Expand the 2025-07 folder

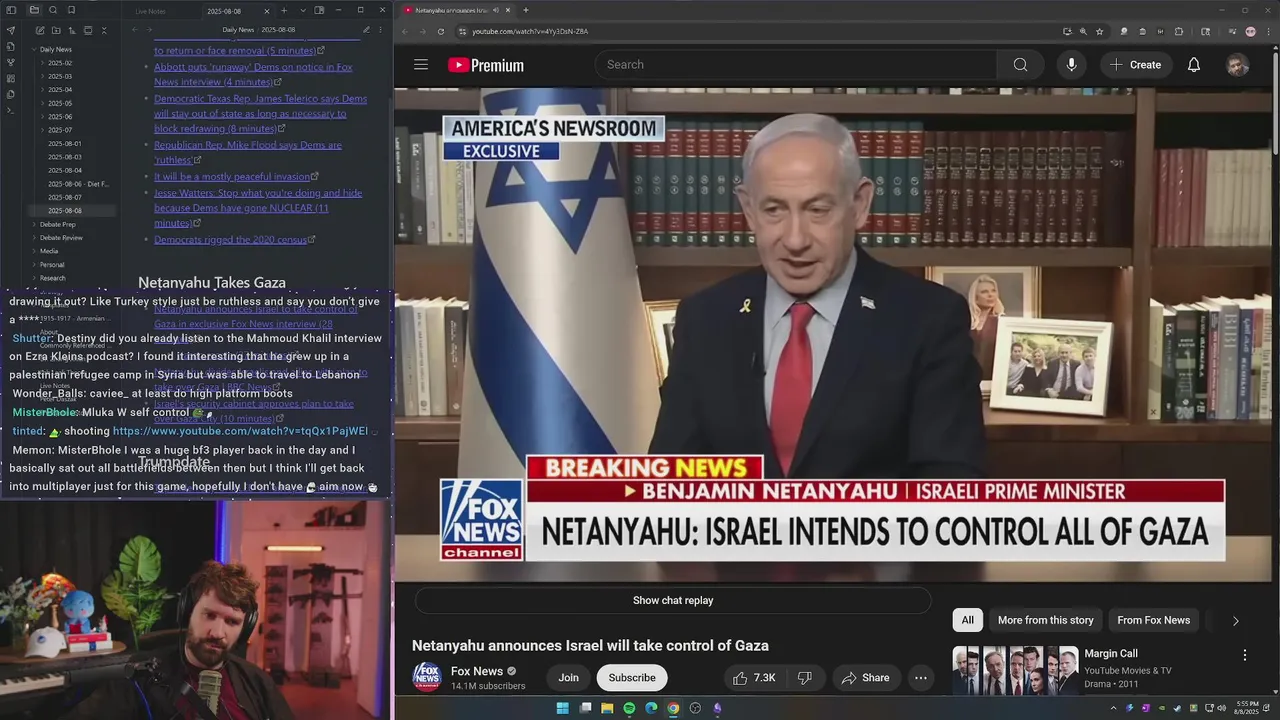point(43,130)
